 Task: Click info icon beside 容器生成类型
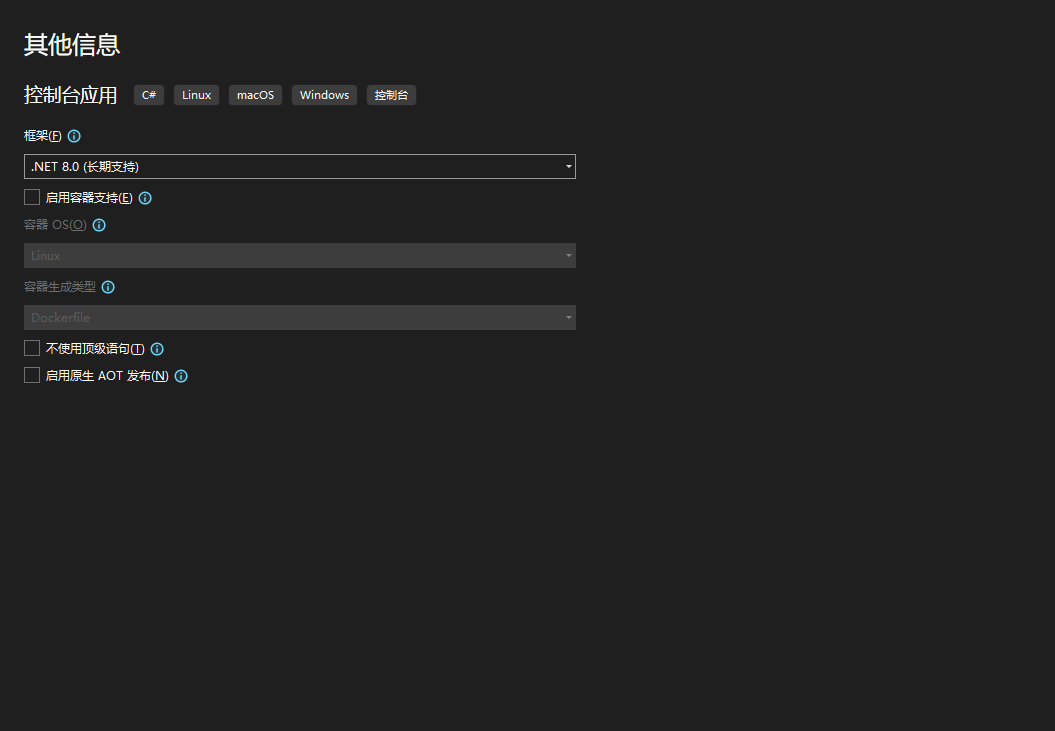[108, 287]
